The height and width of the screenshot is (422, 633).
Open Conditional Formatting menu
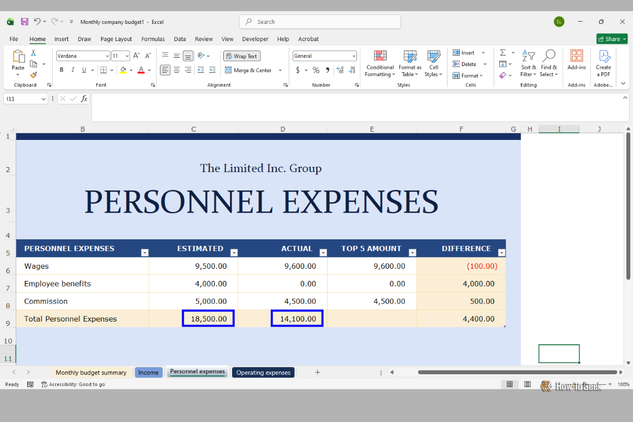(380, 63)
